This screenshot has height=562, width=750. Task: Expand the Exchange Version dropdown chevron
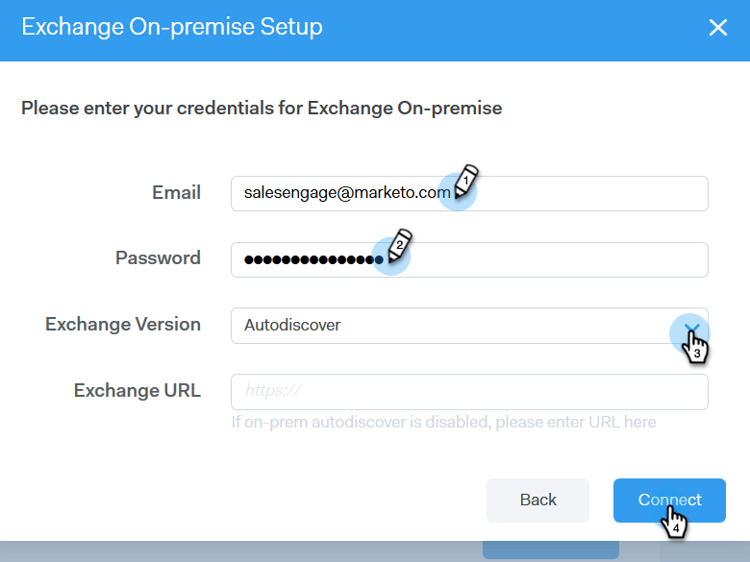click(690, 327)
